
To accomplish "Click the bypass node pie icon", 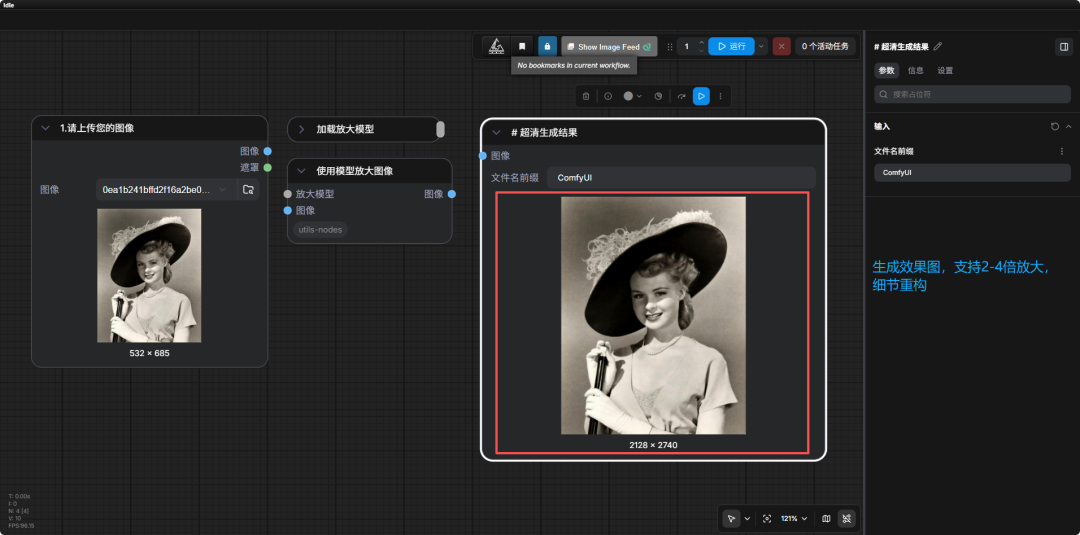I will pyautogui.click(x=658, y=96).
